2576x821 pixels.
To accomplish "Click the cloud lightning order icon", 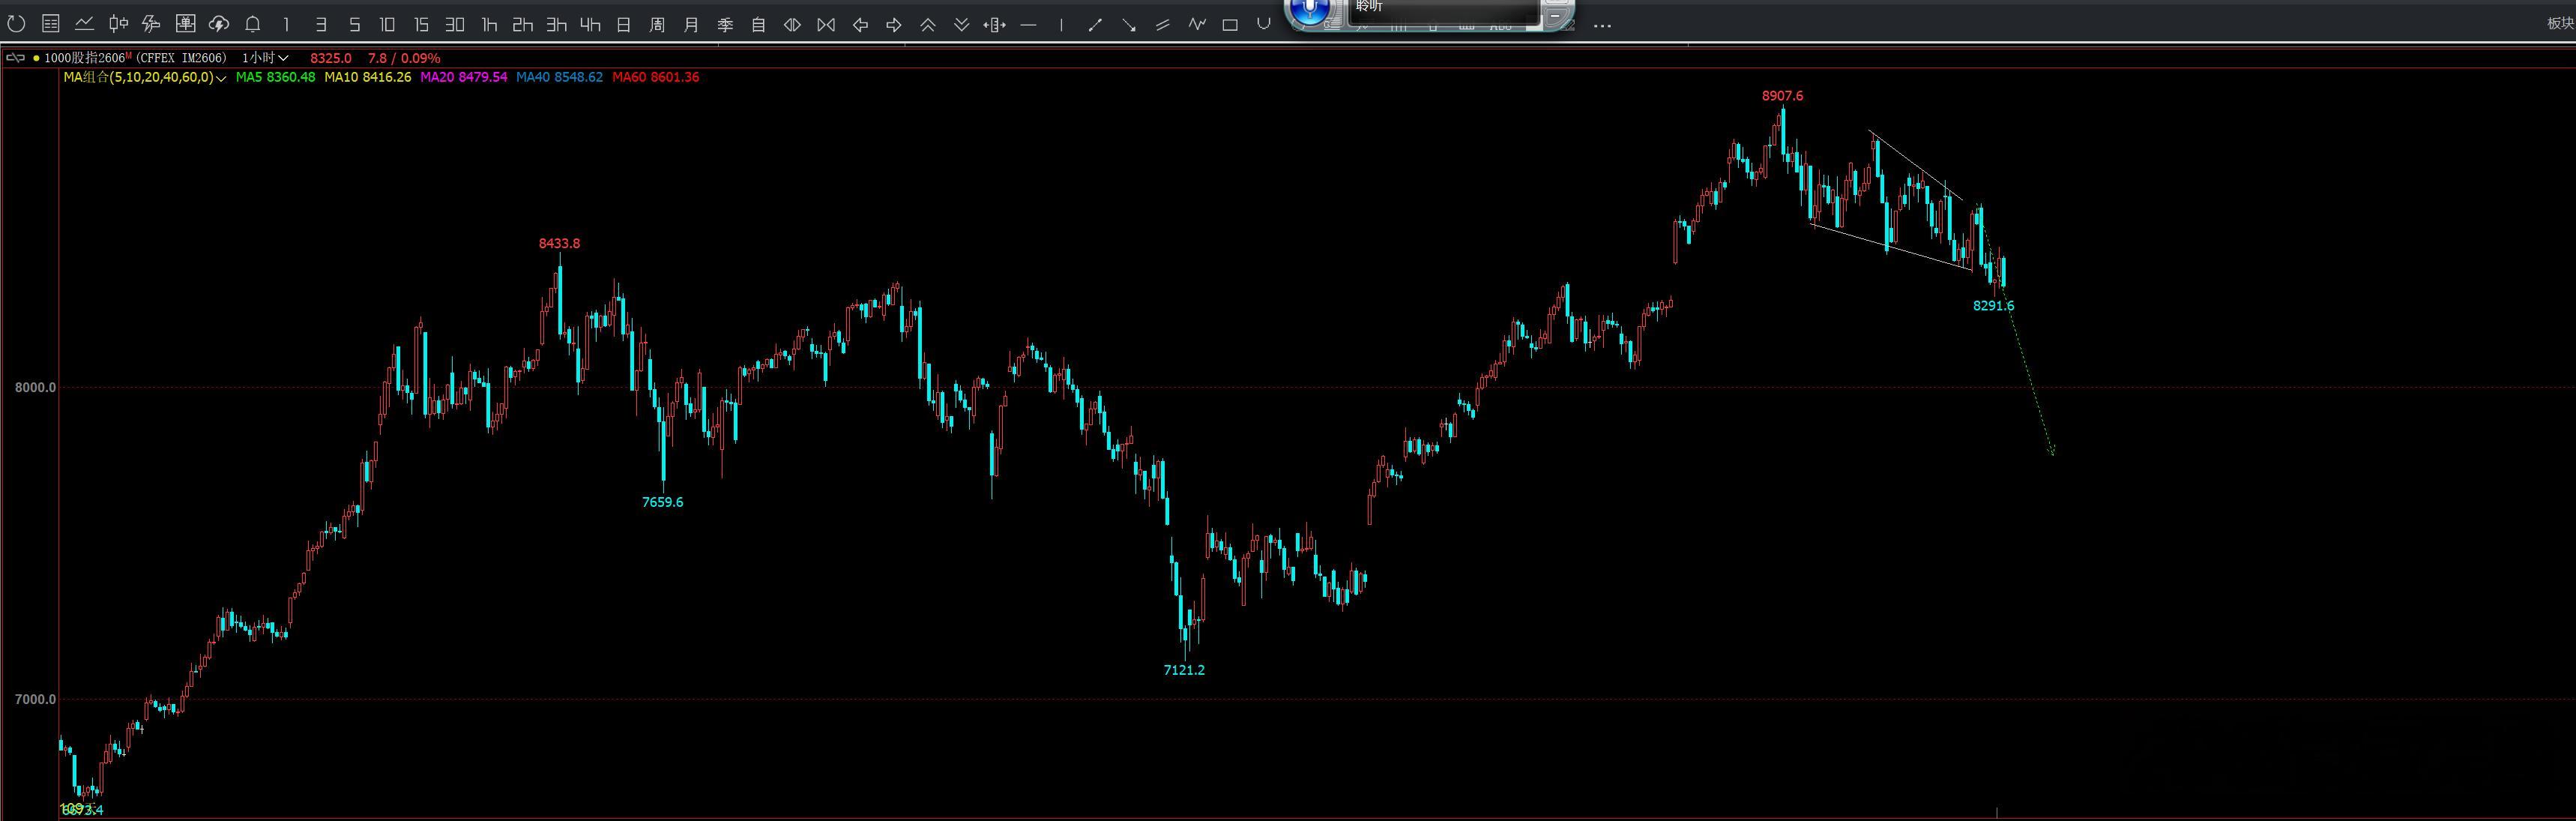I will tap(219, 24).
